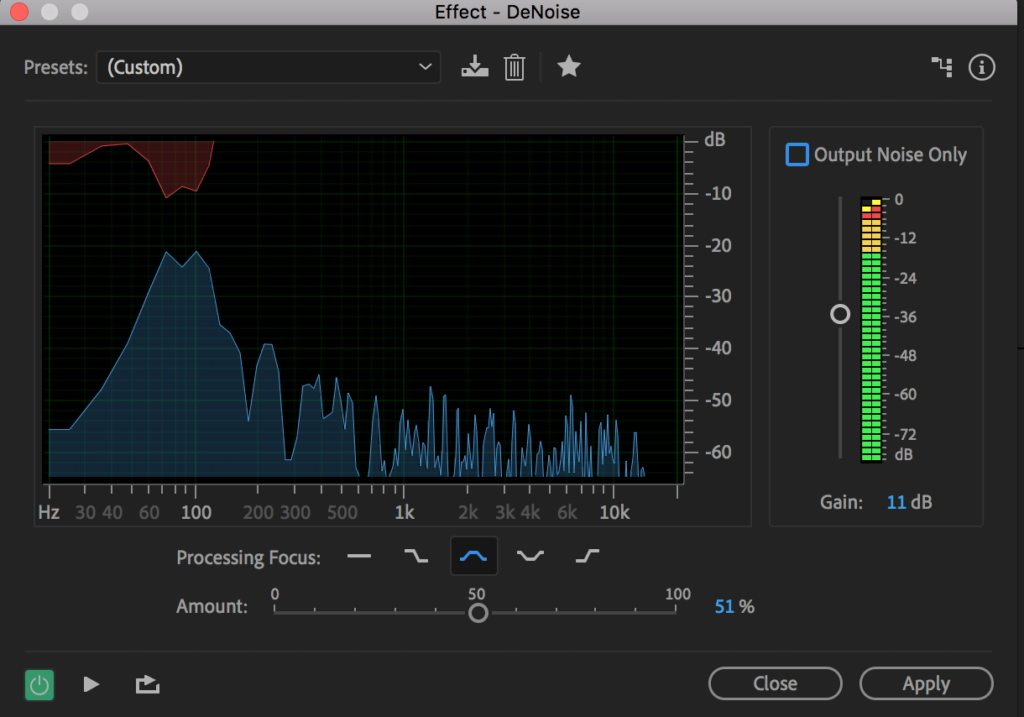The height and width of the screenshot is (717, 1024).
Task: Open the channel map editor icon
Action: [942, 67]
